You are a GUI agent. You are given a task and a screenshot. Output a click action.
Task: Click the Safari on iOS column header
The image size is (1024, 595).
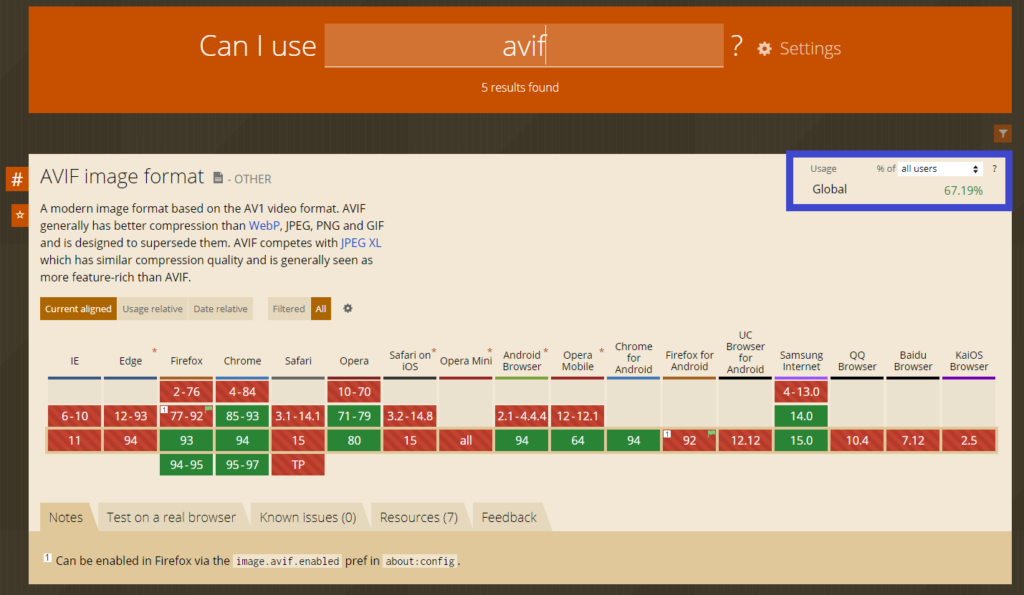pyautogui.click(x=409, y=361)
